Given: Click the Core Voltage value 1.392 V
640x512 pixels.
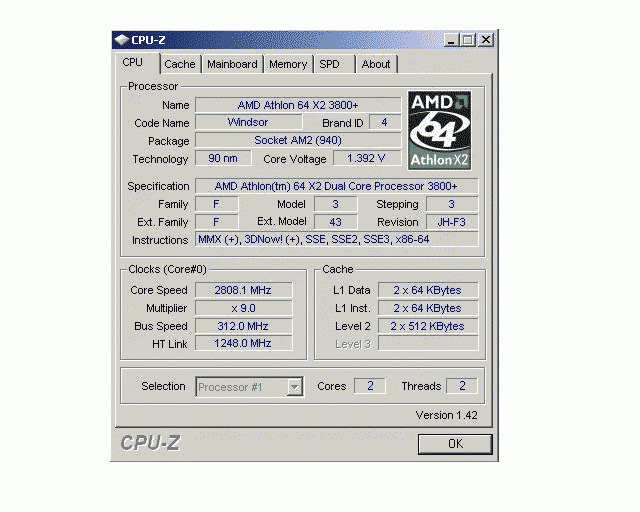Looking at the screenshot, I should tap(367, 158).
